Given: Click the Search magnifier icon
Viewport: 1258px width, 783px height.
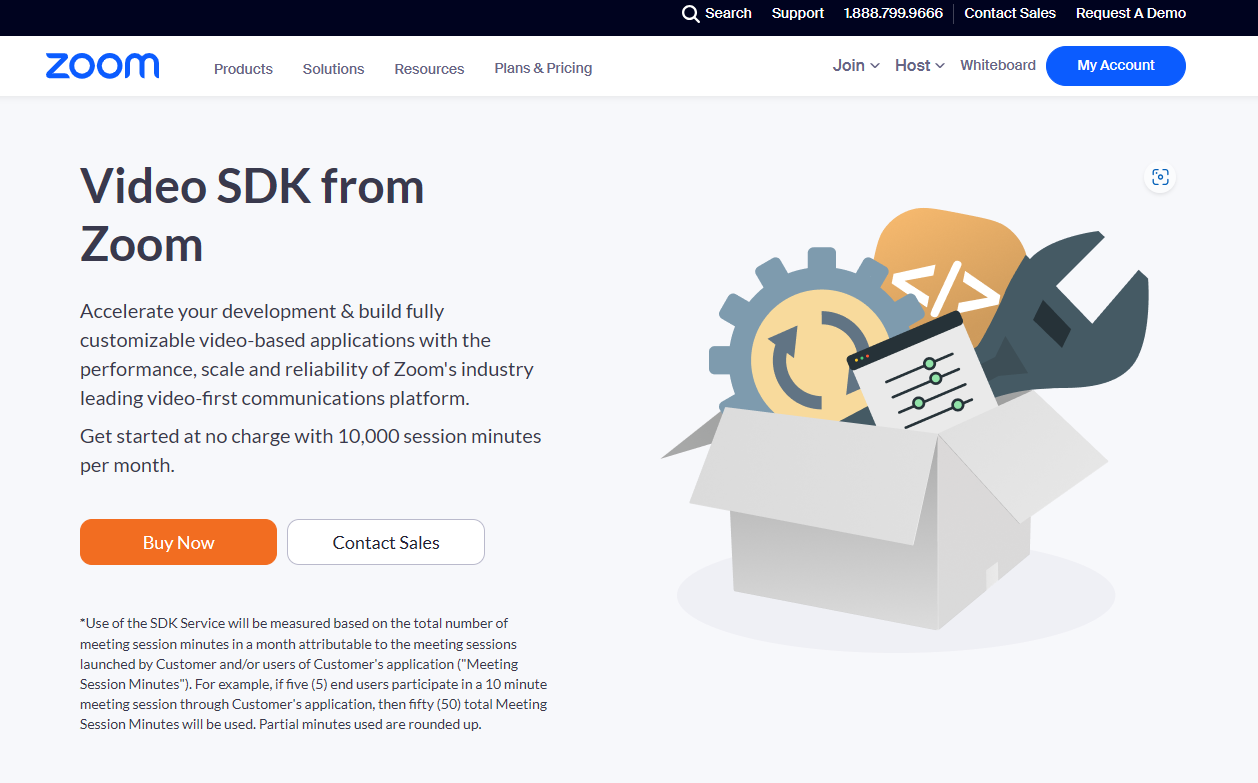Looking at the screenshot, I should coord(691,14).
